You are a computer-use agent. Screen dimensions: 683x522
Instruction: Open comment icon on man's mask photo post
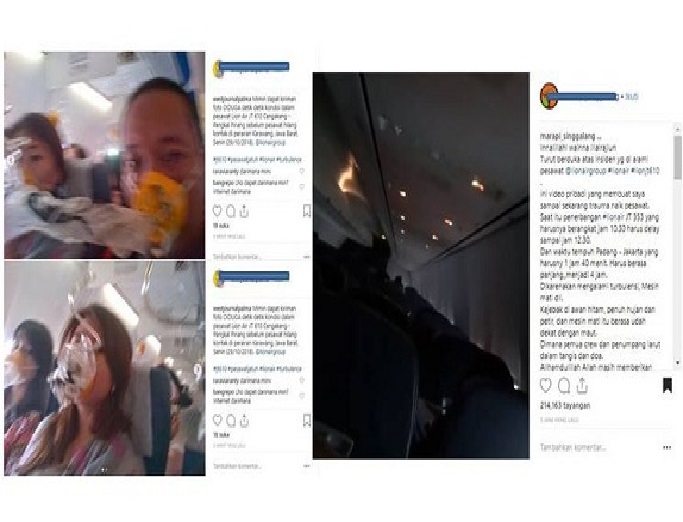pos(231,211)
